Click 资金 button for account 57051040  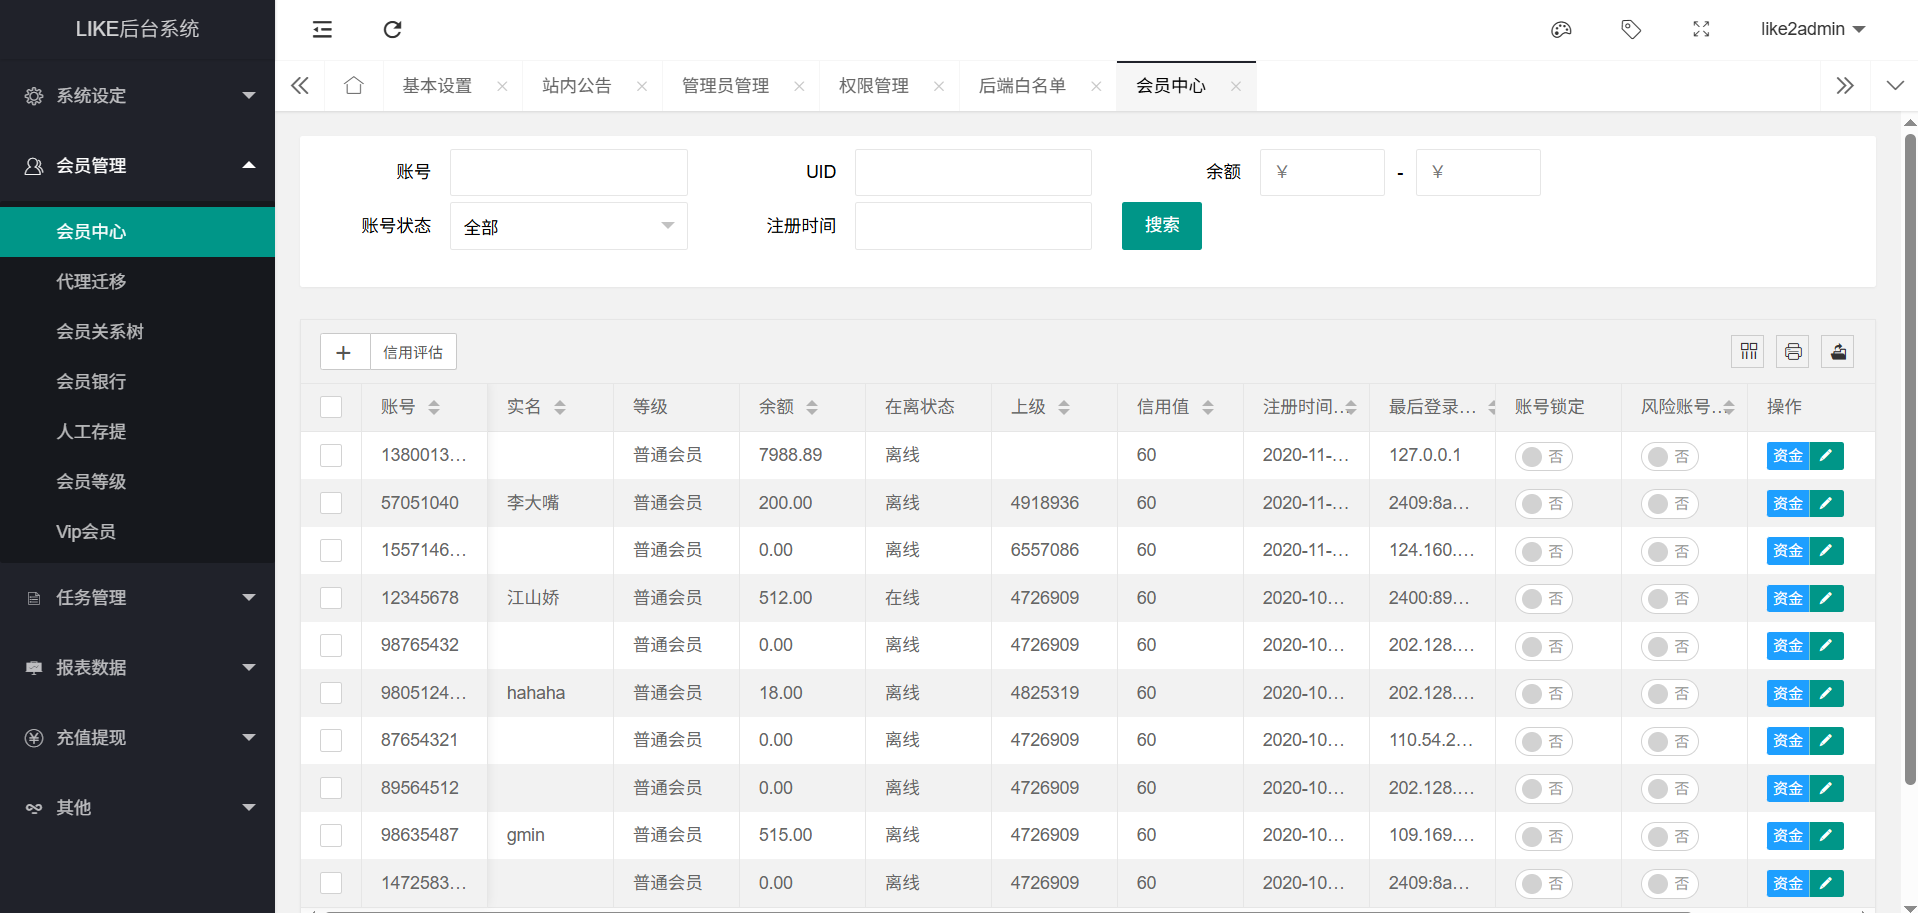tap(1788, 503)
